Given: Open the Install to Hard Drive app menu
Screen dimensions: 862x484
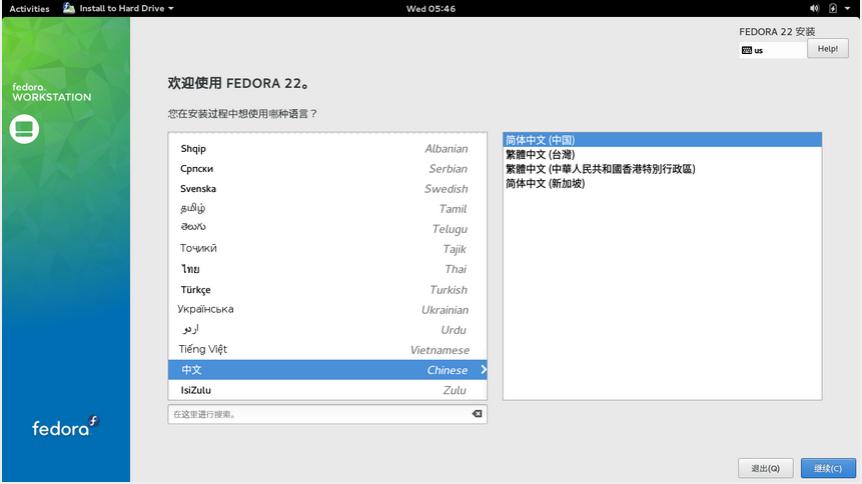Looking at the screenshot, I should click(118, 8).
